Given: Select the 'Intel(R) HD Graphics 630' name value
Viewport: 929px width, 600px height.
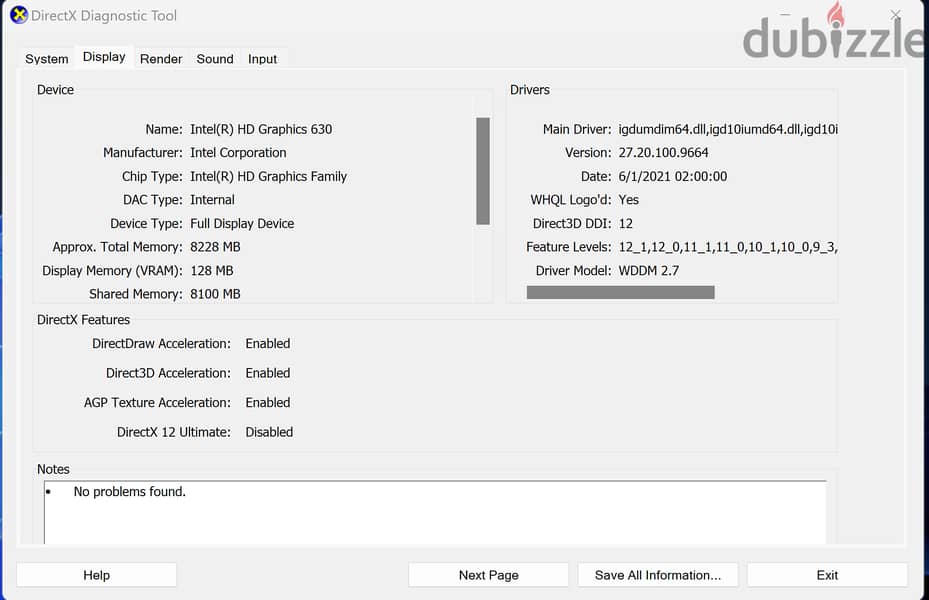Looking at the screenshot, I should point(261,129).
